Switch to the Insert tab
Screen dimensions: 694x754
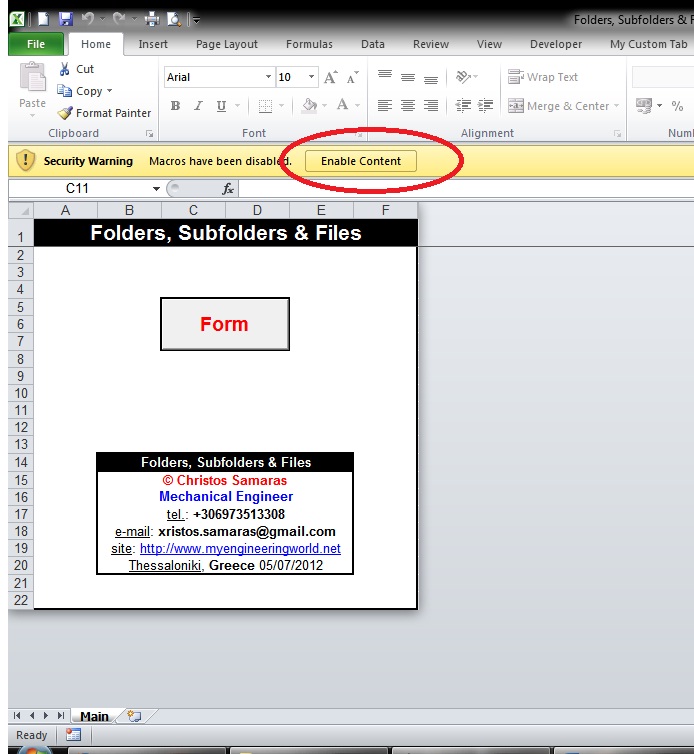pos(153,44)
